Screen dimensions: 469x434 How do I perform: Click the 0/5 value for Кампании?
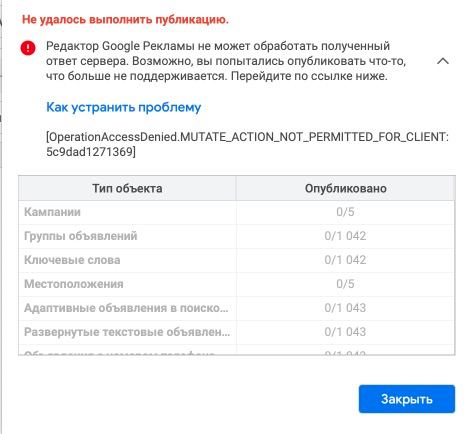click(x=345, y=212)
